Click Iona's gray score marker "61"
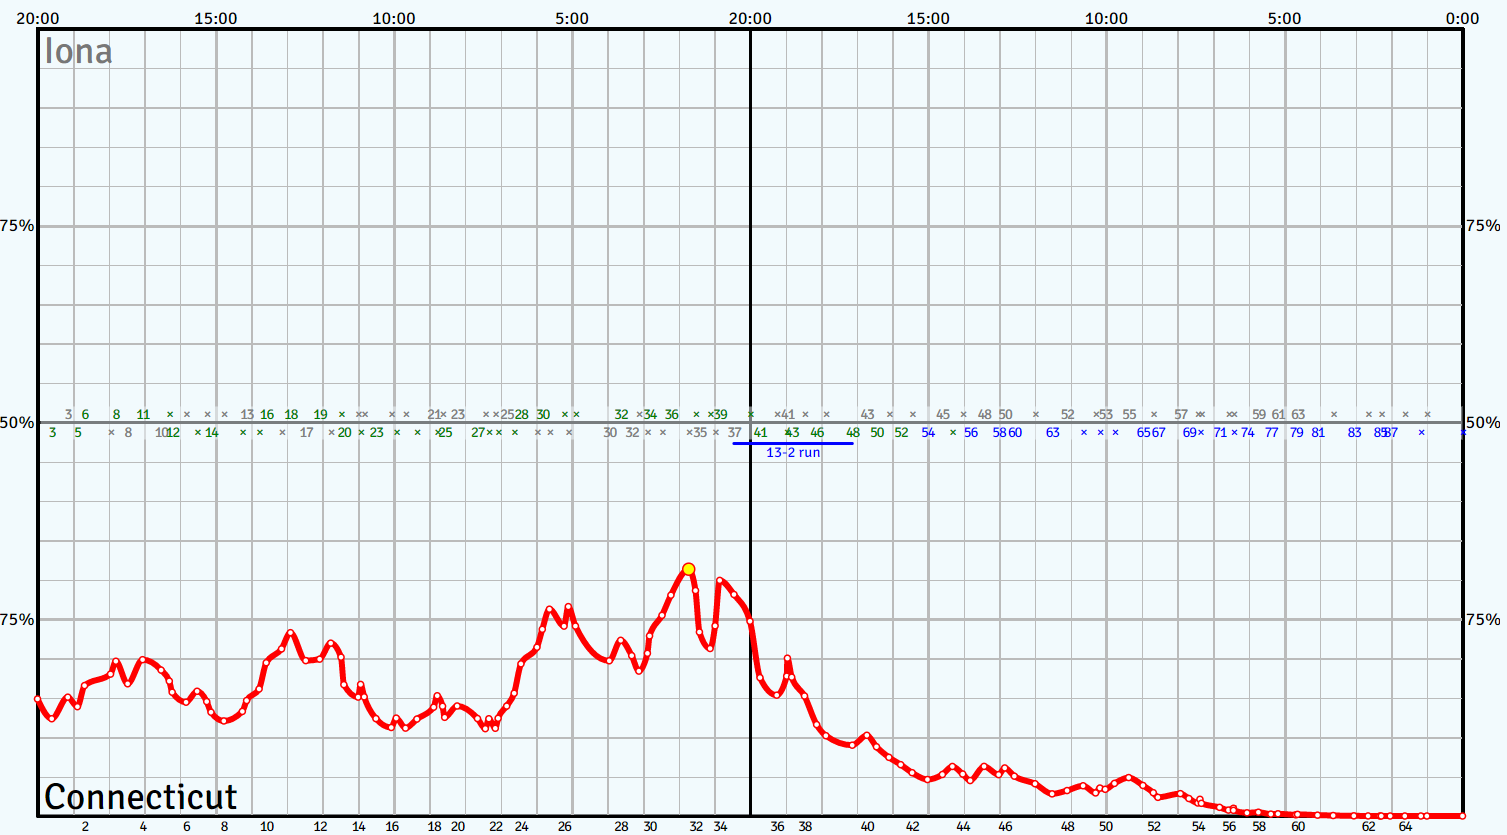Image resolution: width=1507 pixels, height=835 pixels. [x=1278, y=414]
